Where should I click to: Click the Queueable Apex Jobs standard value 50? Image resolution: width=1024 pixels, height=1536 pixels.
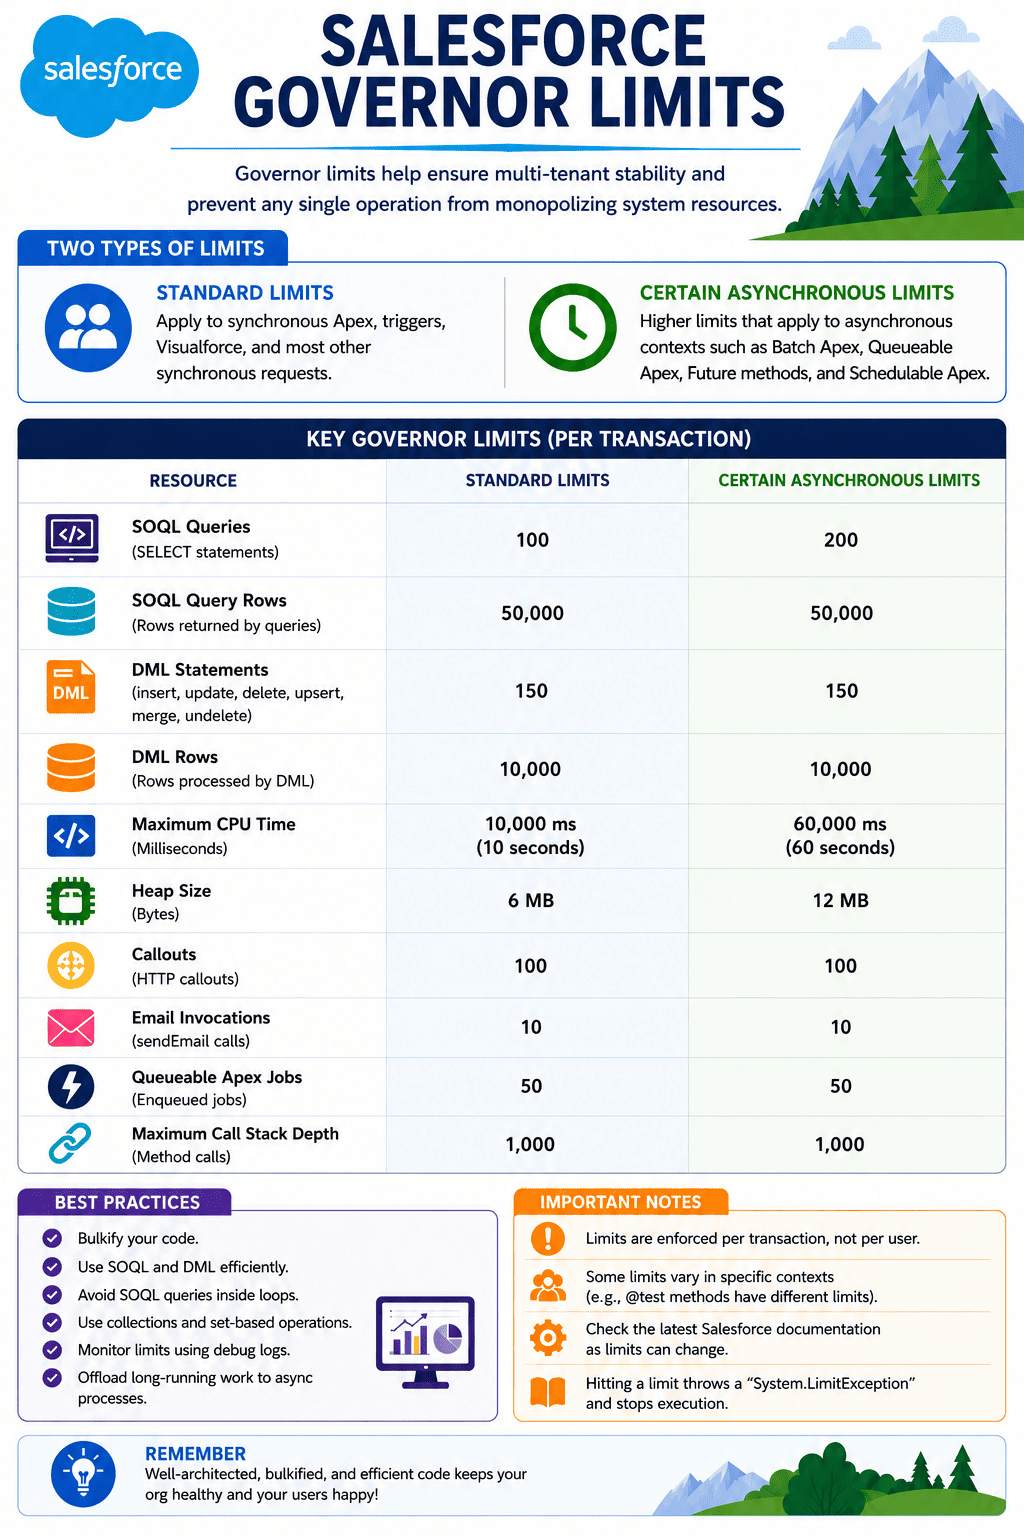pyautogui.click(x=531, y=1086)
